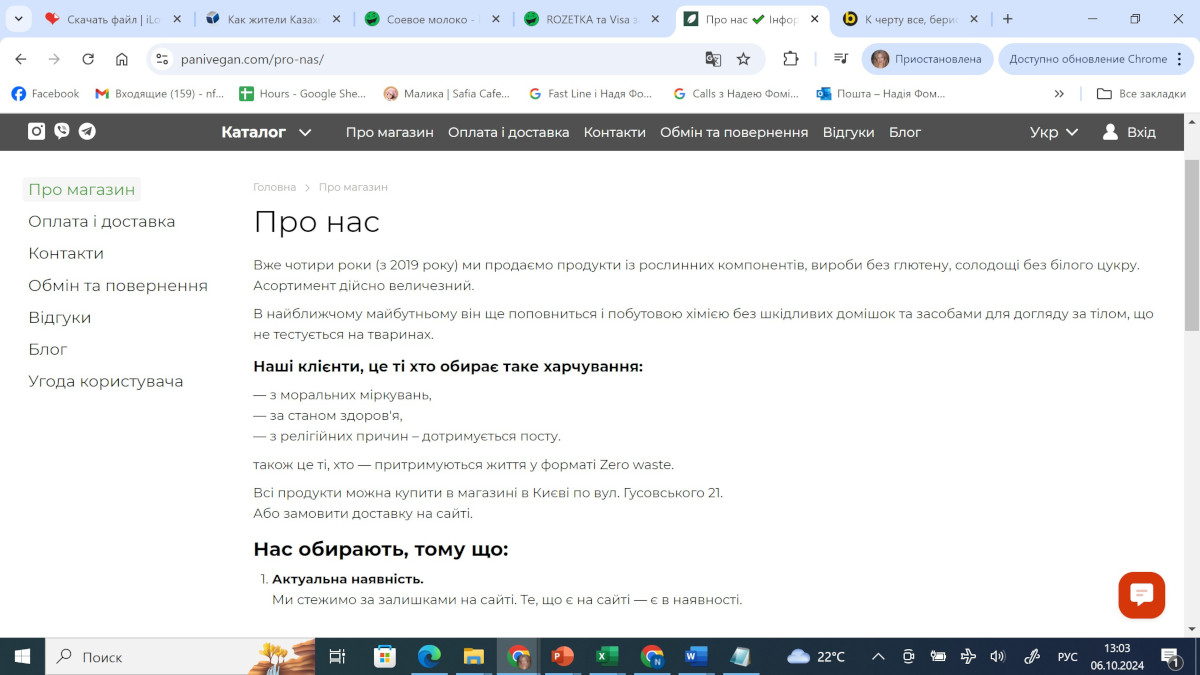Click the Google Translate icon in address bar
The height and width of the screenshot is (675, 1200).
click(x=713, y=59)
